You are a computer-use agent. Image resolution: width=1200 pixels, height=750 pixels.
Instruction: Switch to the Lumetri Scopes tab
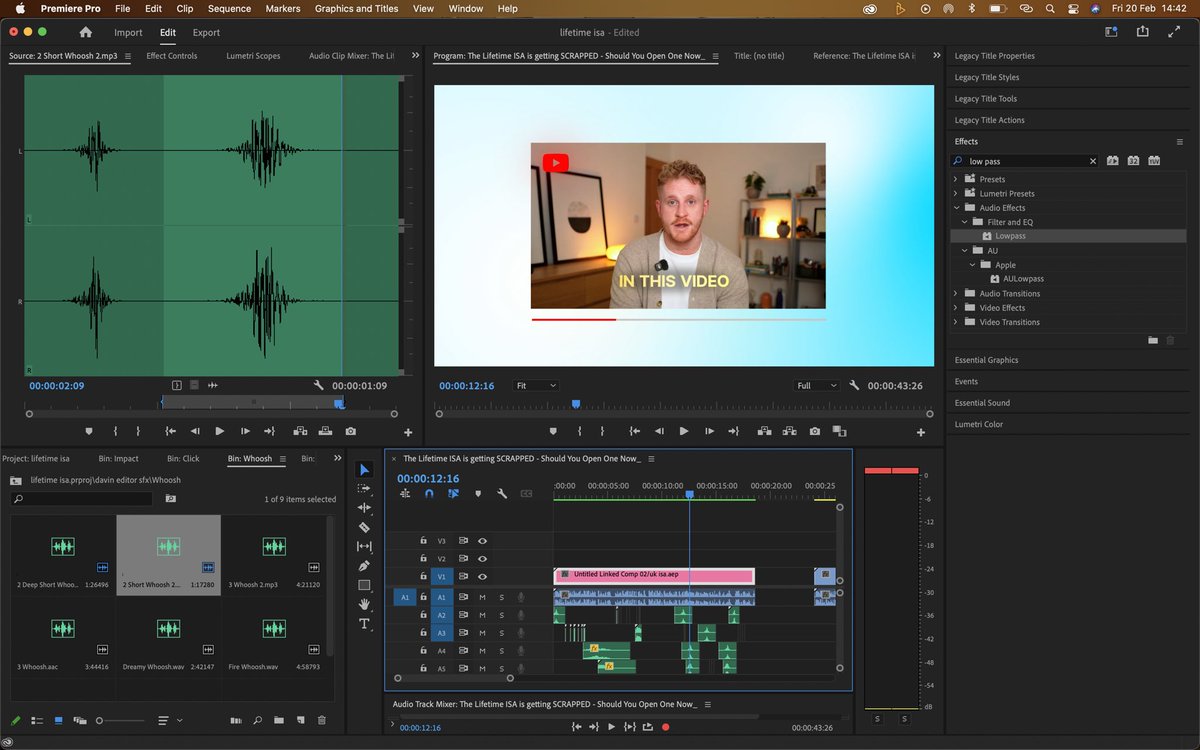(253, 56)
